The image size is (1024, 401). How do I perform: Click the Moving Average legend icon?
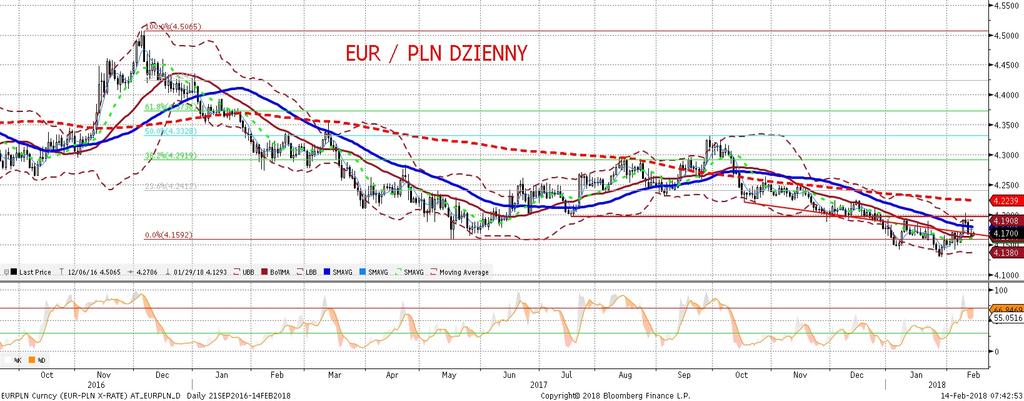click(x=433, y=272)
